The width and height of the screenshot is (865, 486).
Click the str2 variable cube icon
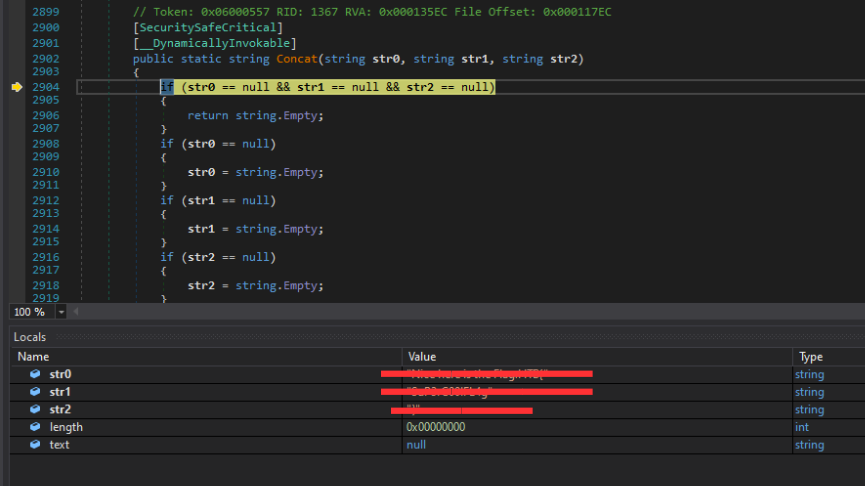click(x=35, y=410)
